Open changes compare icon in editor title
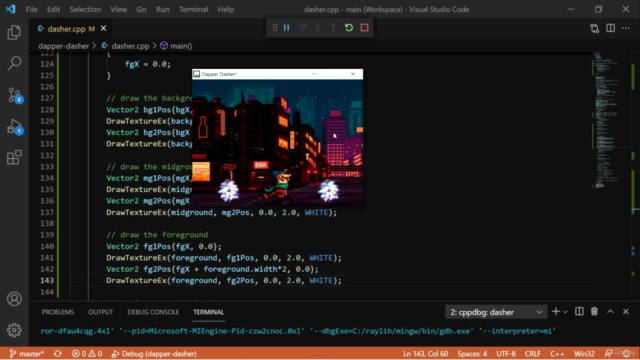The width and height of the screenshot is (640, 360). click(595, 28)
